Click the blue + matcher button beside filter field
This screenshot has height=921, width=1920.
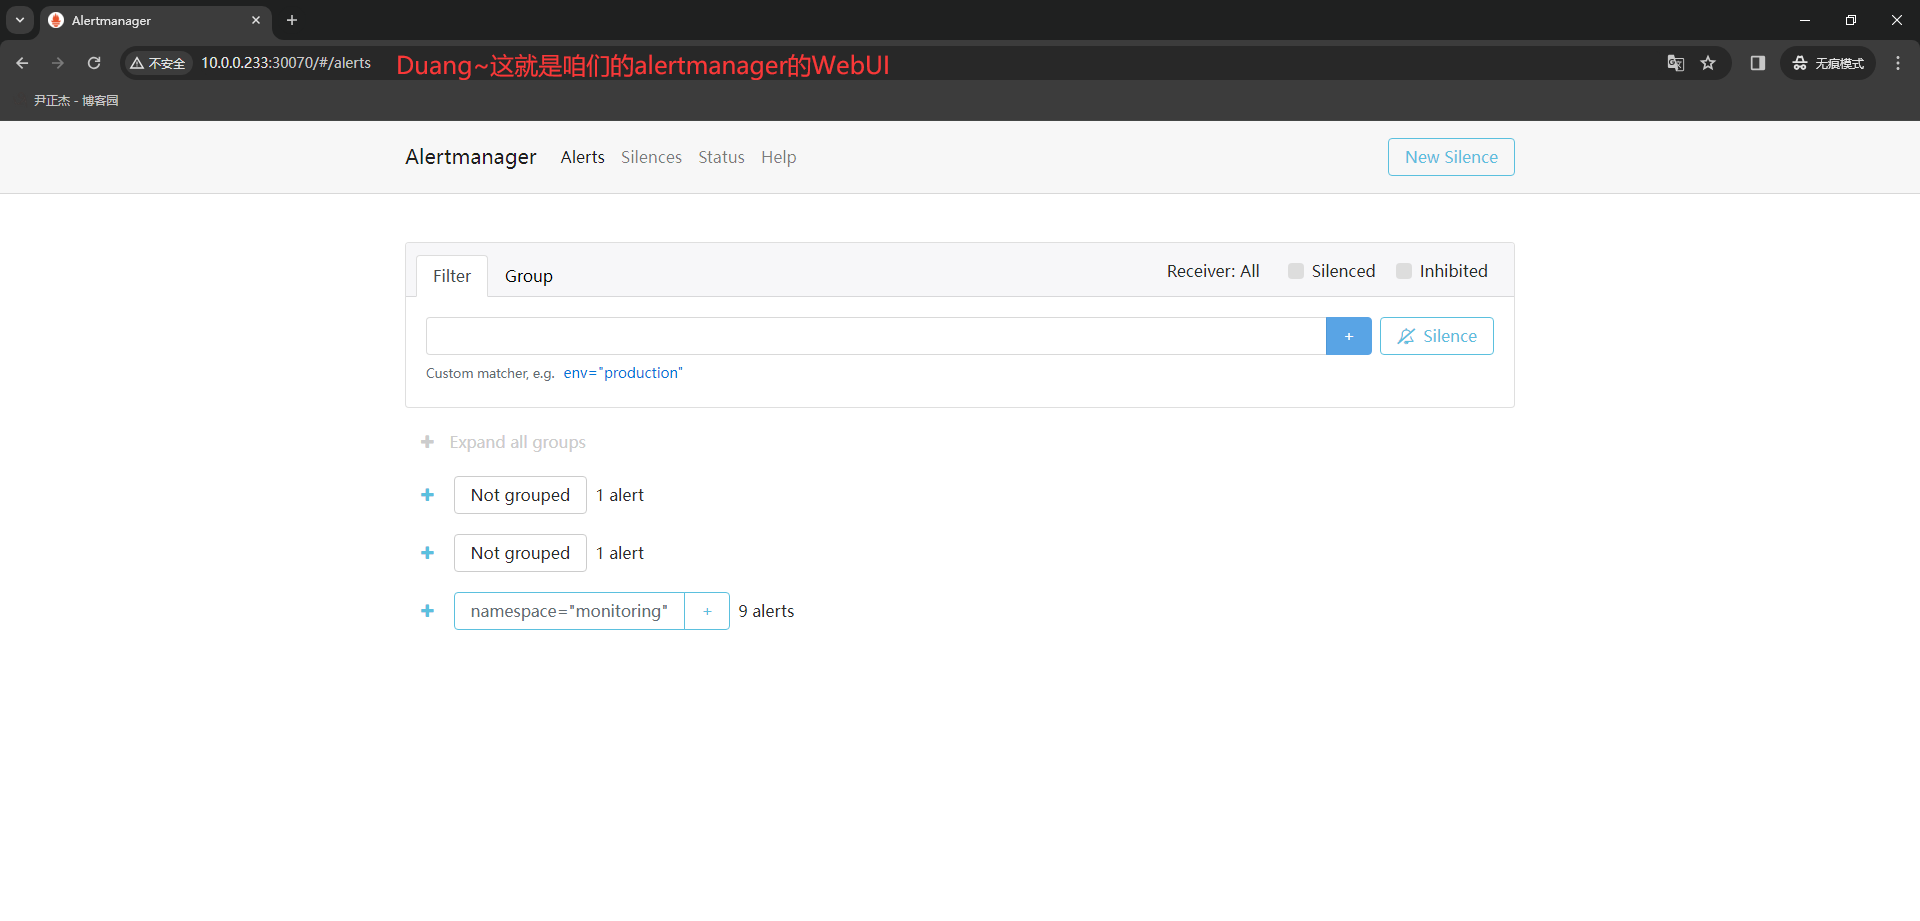pos(1348,336)
